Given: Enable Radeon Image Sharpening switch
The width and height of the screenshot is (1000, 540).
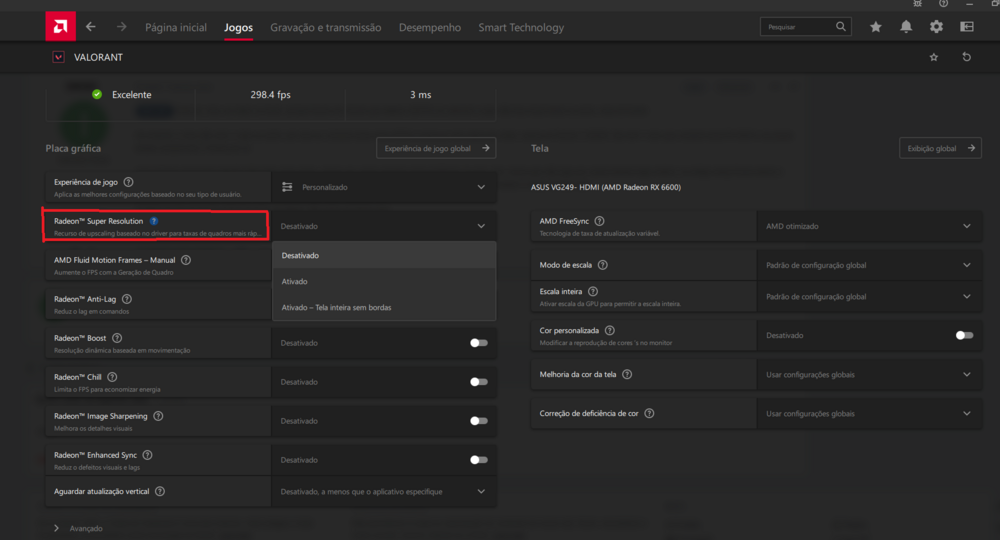Looking at the screenshot, I should click(479, 421).
